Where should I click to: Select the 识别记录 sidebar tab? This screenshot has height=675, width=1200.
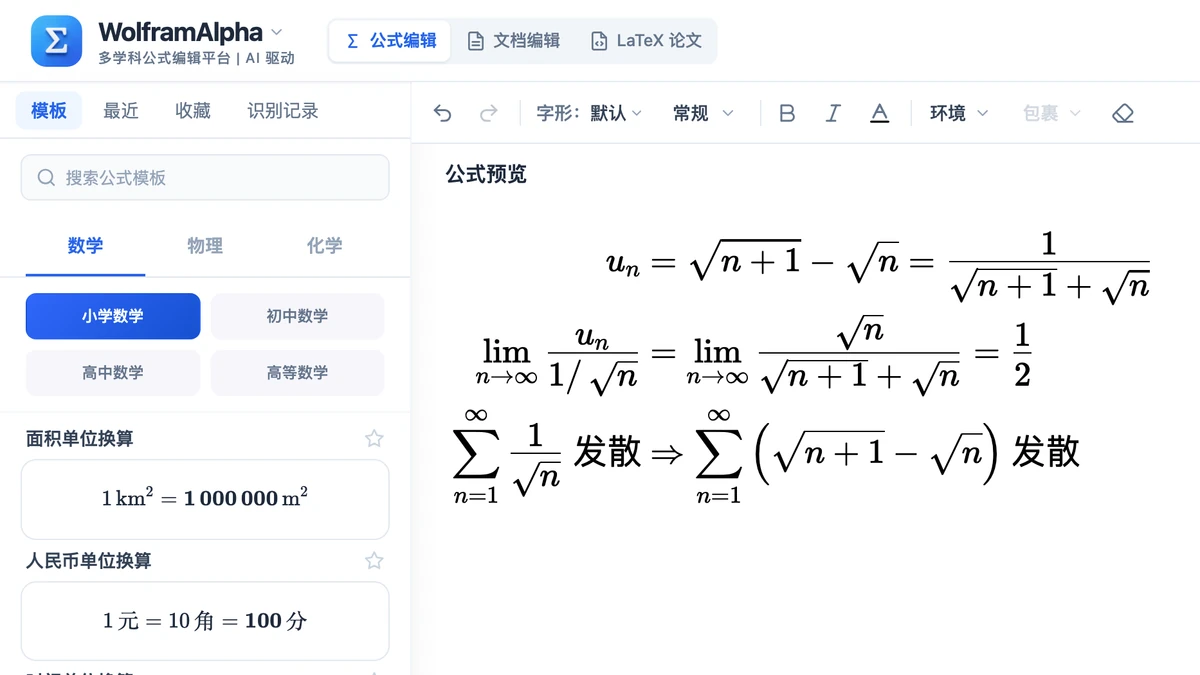[x=283, y=110]
